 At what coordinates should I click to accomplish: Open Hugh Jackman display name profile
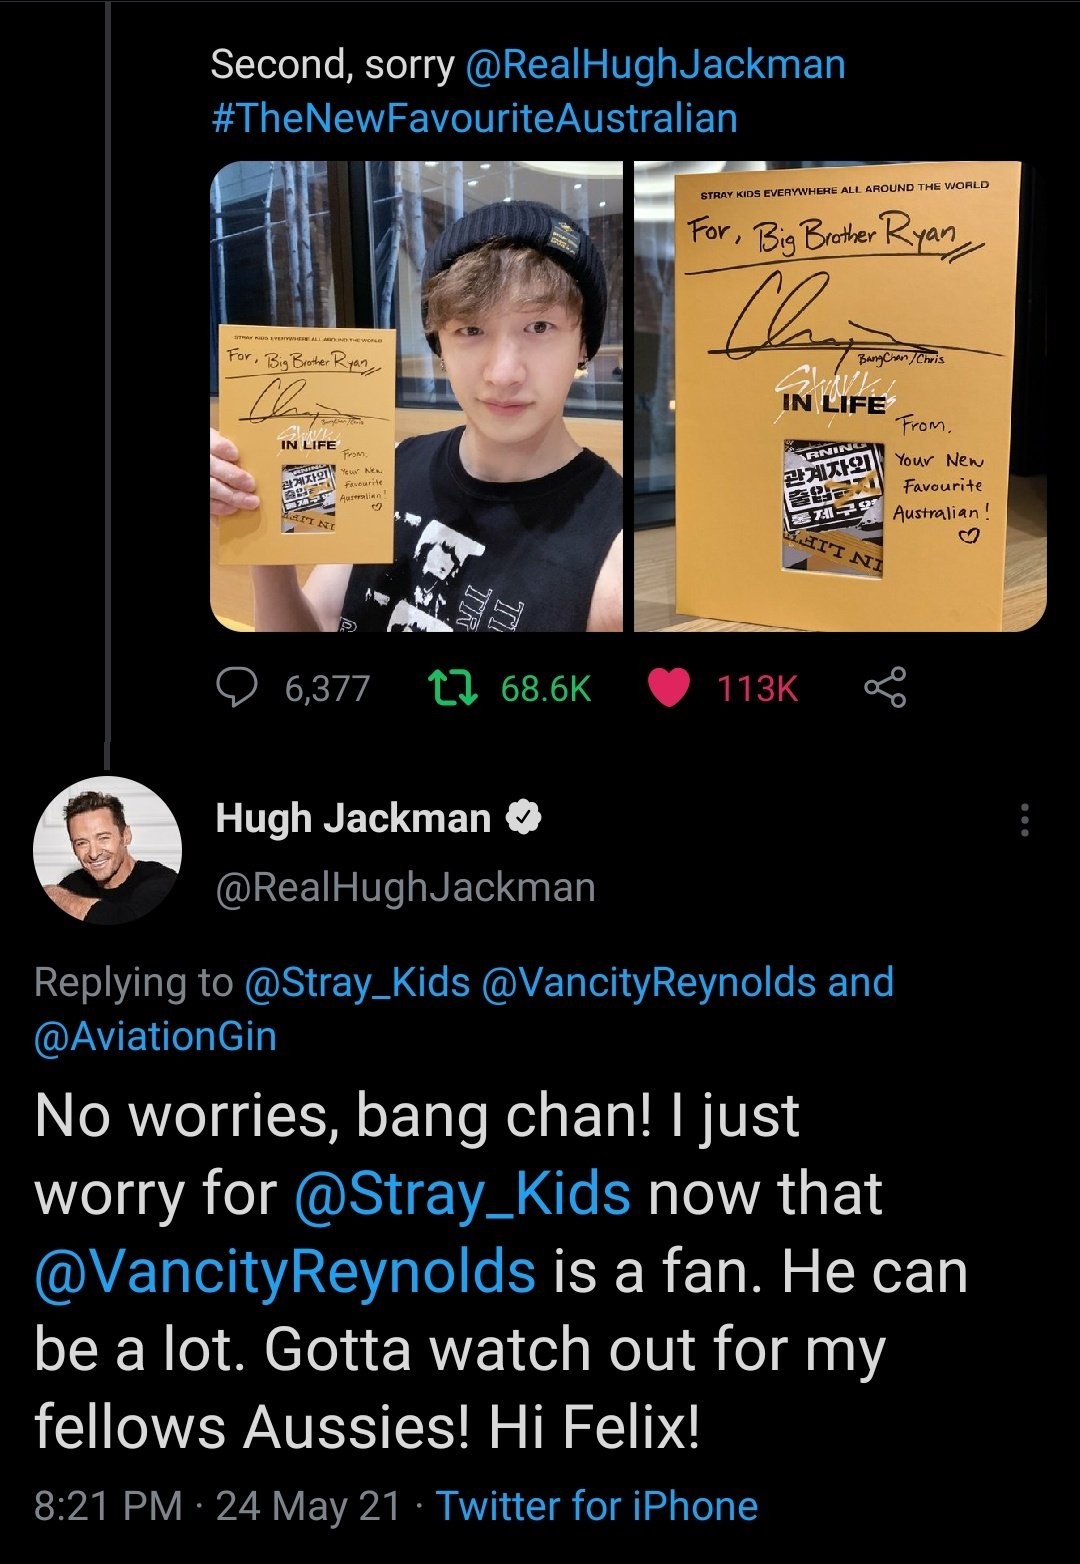pyautogui.click(x=353, y=819)
